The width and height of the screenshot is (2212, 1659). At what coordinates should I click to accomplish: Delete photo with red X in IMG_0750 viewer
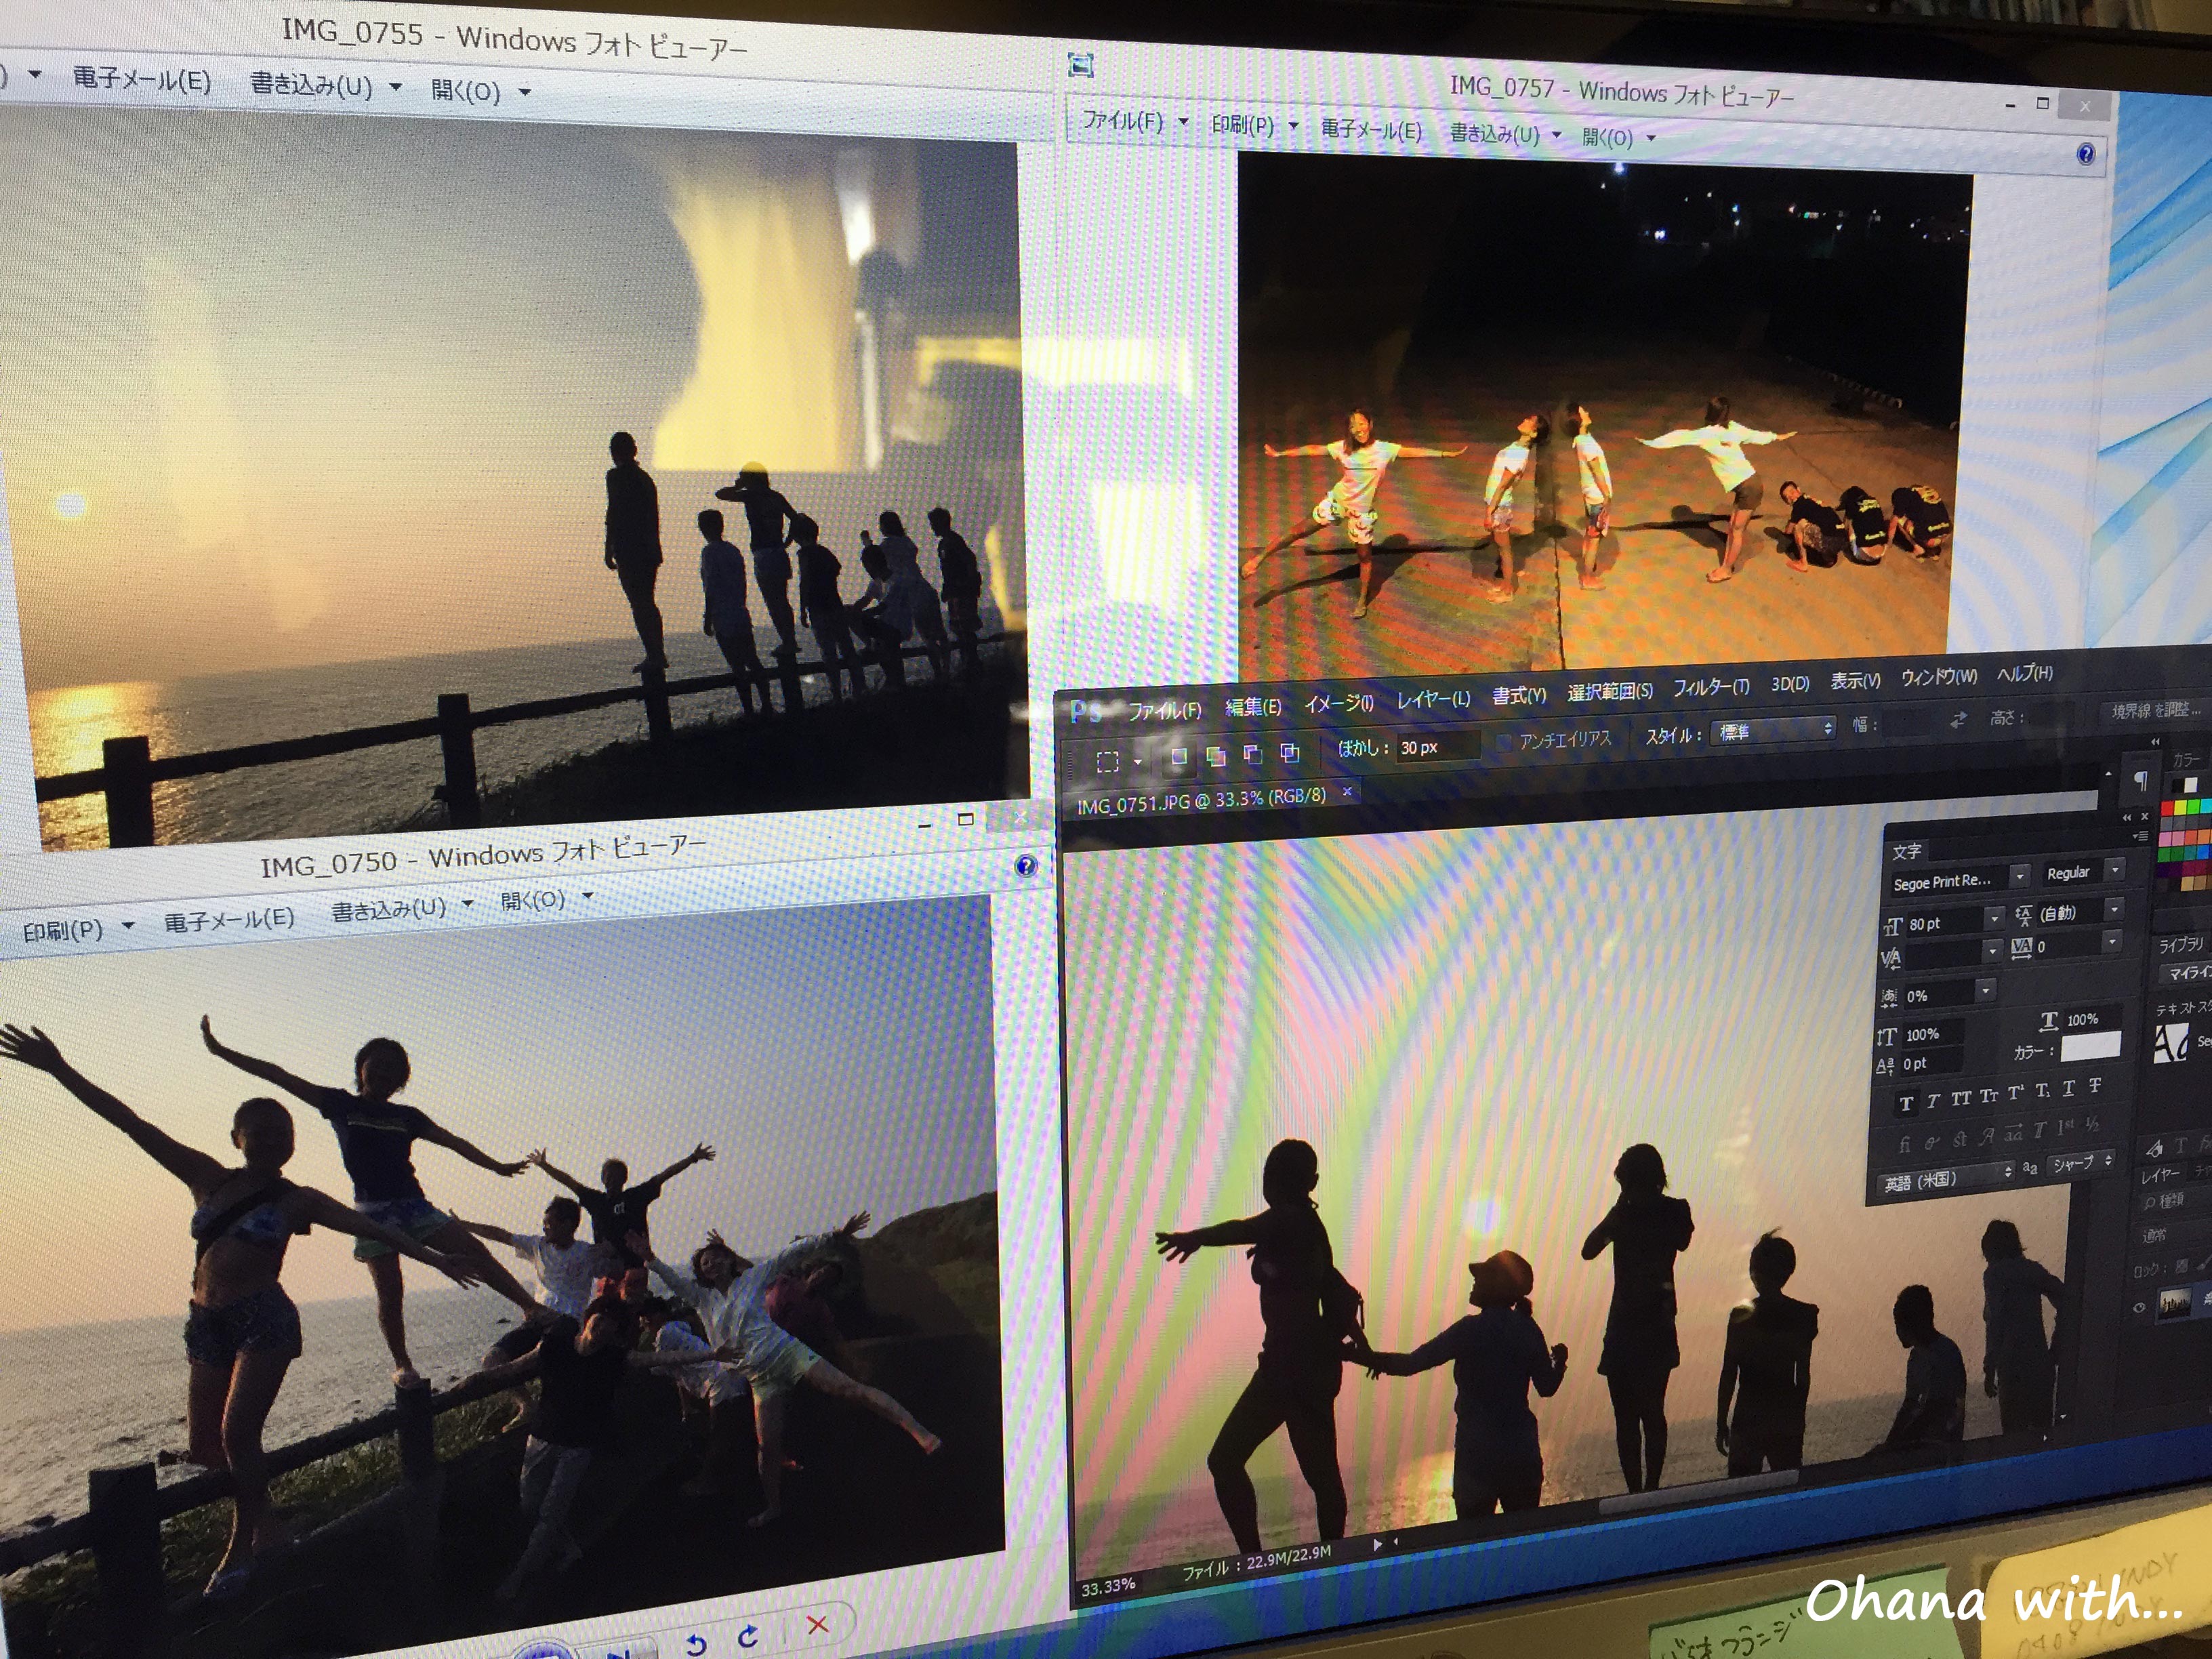pos(818,1624)
